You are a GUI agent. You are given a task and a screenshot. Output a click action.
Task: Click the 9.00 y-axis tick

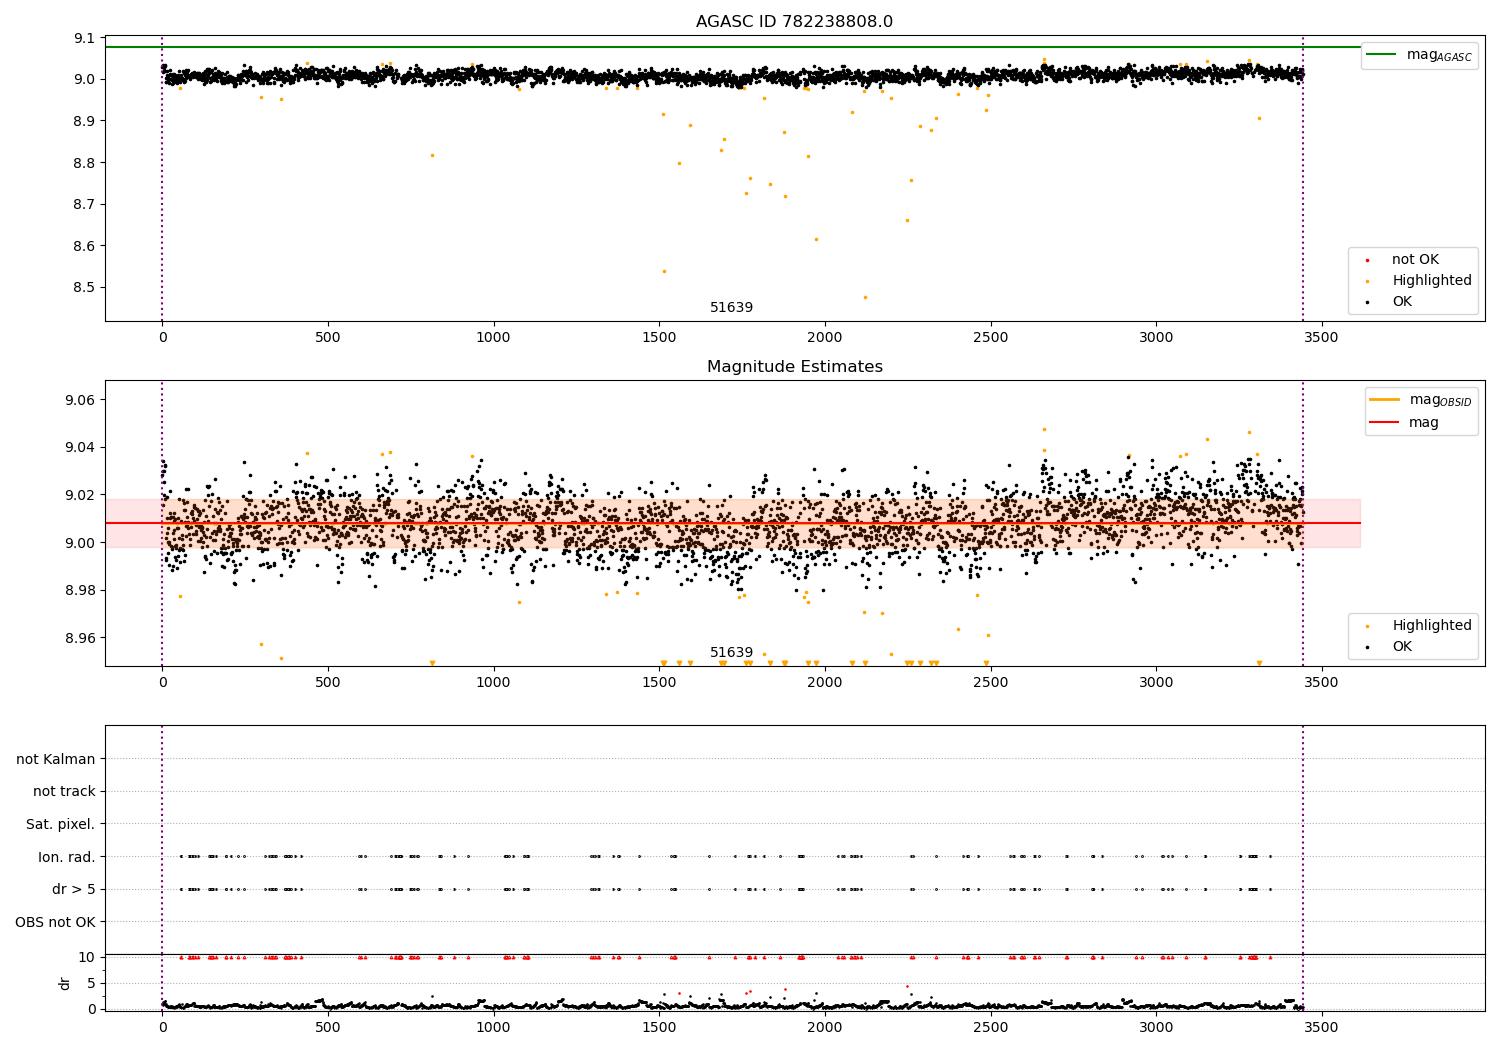[x=81, y=543]
